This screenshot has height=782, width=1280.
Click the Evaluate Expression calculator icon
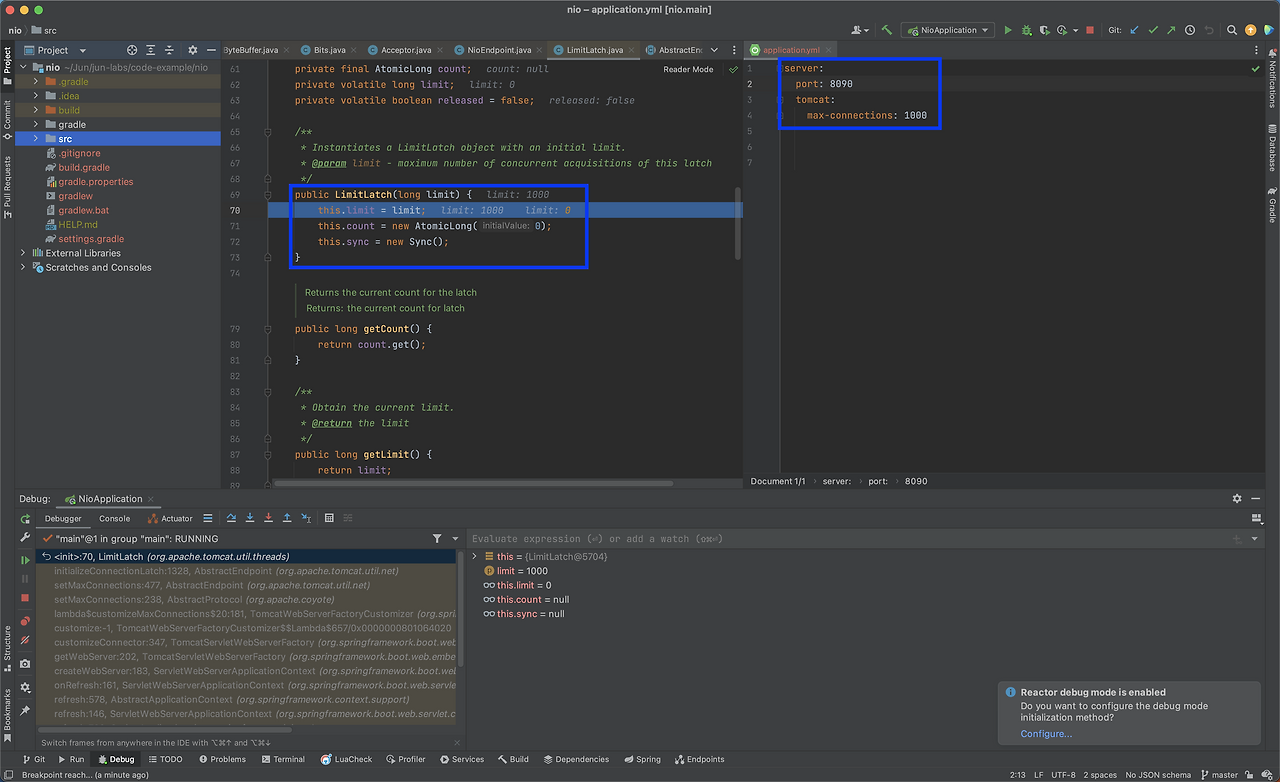pos(329,518)
